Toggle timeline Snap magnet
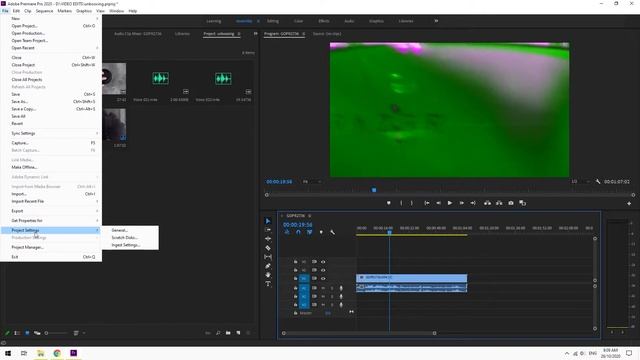 298,232
